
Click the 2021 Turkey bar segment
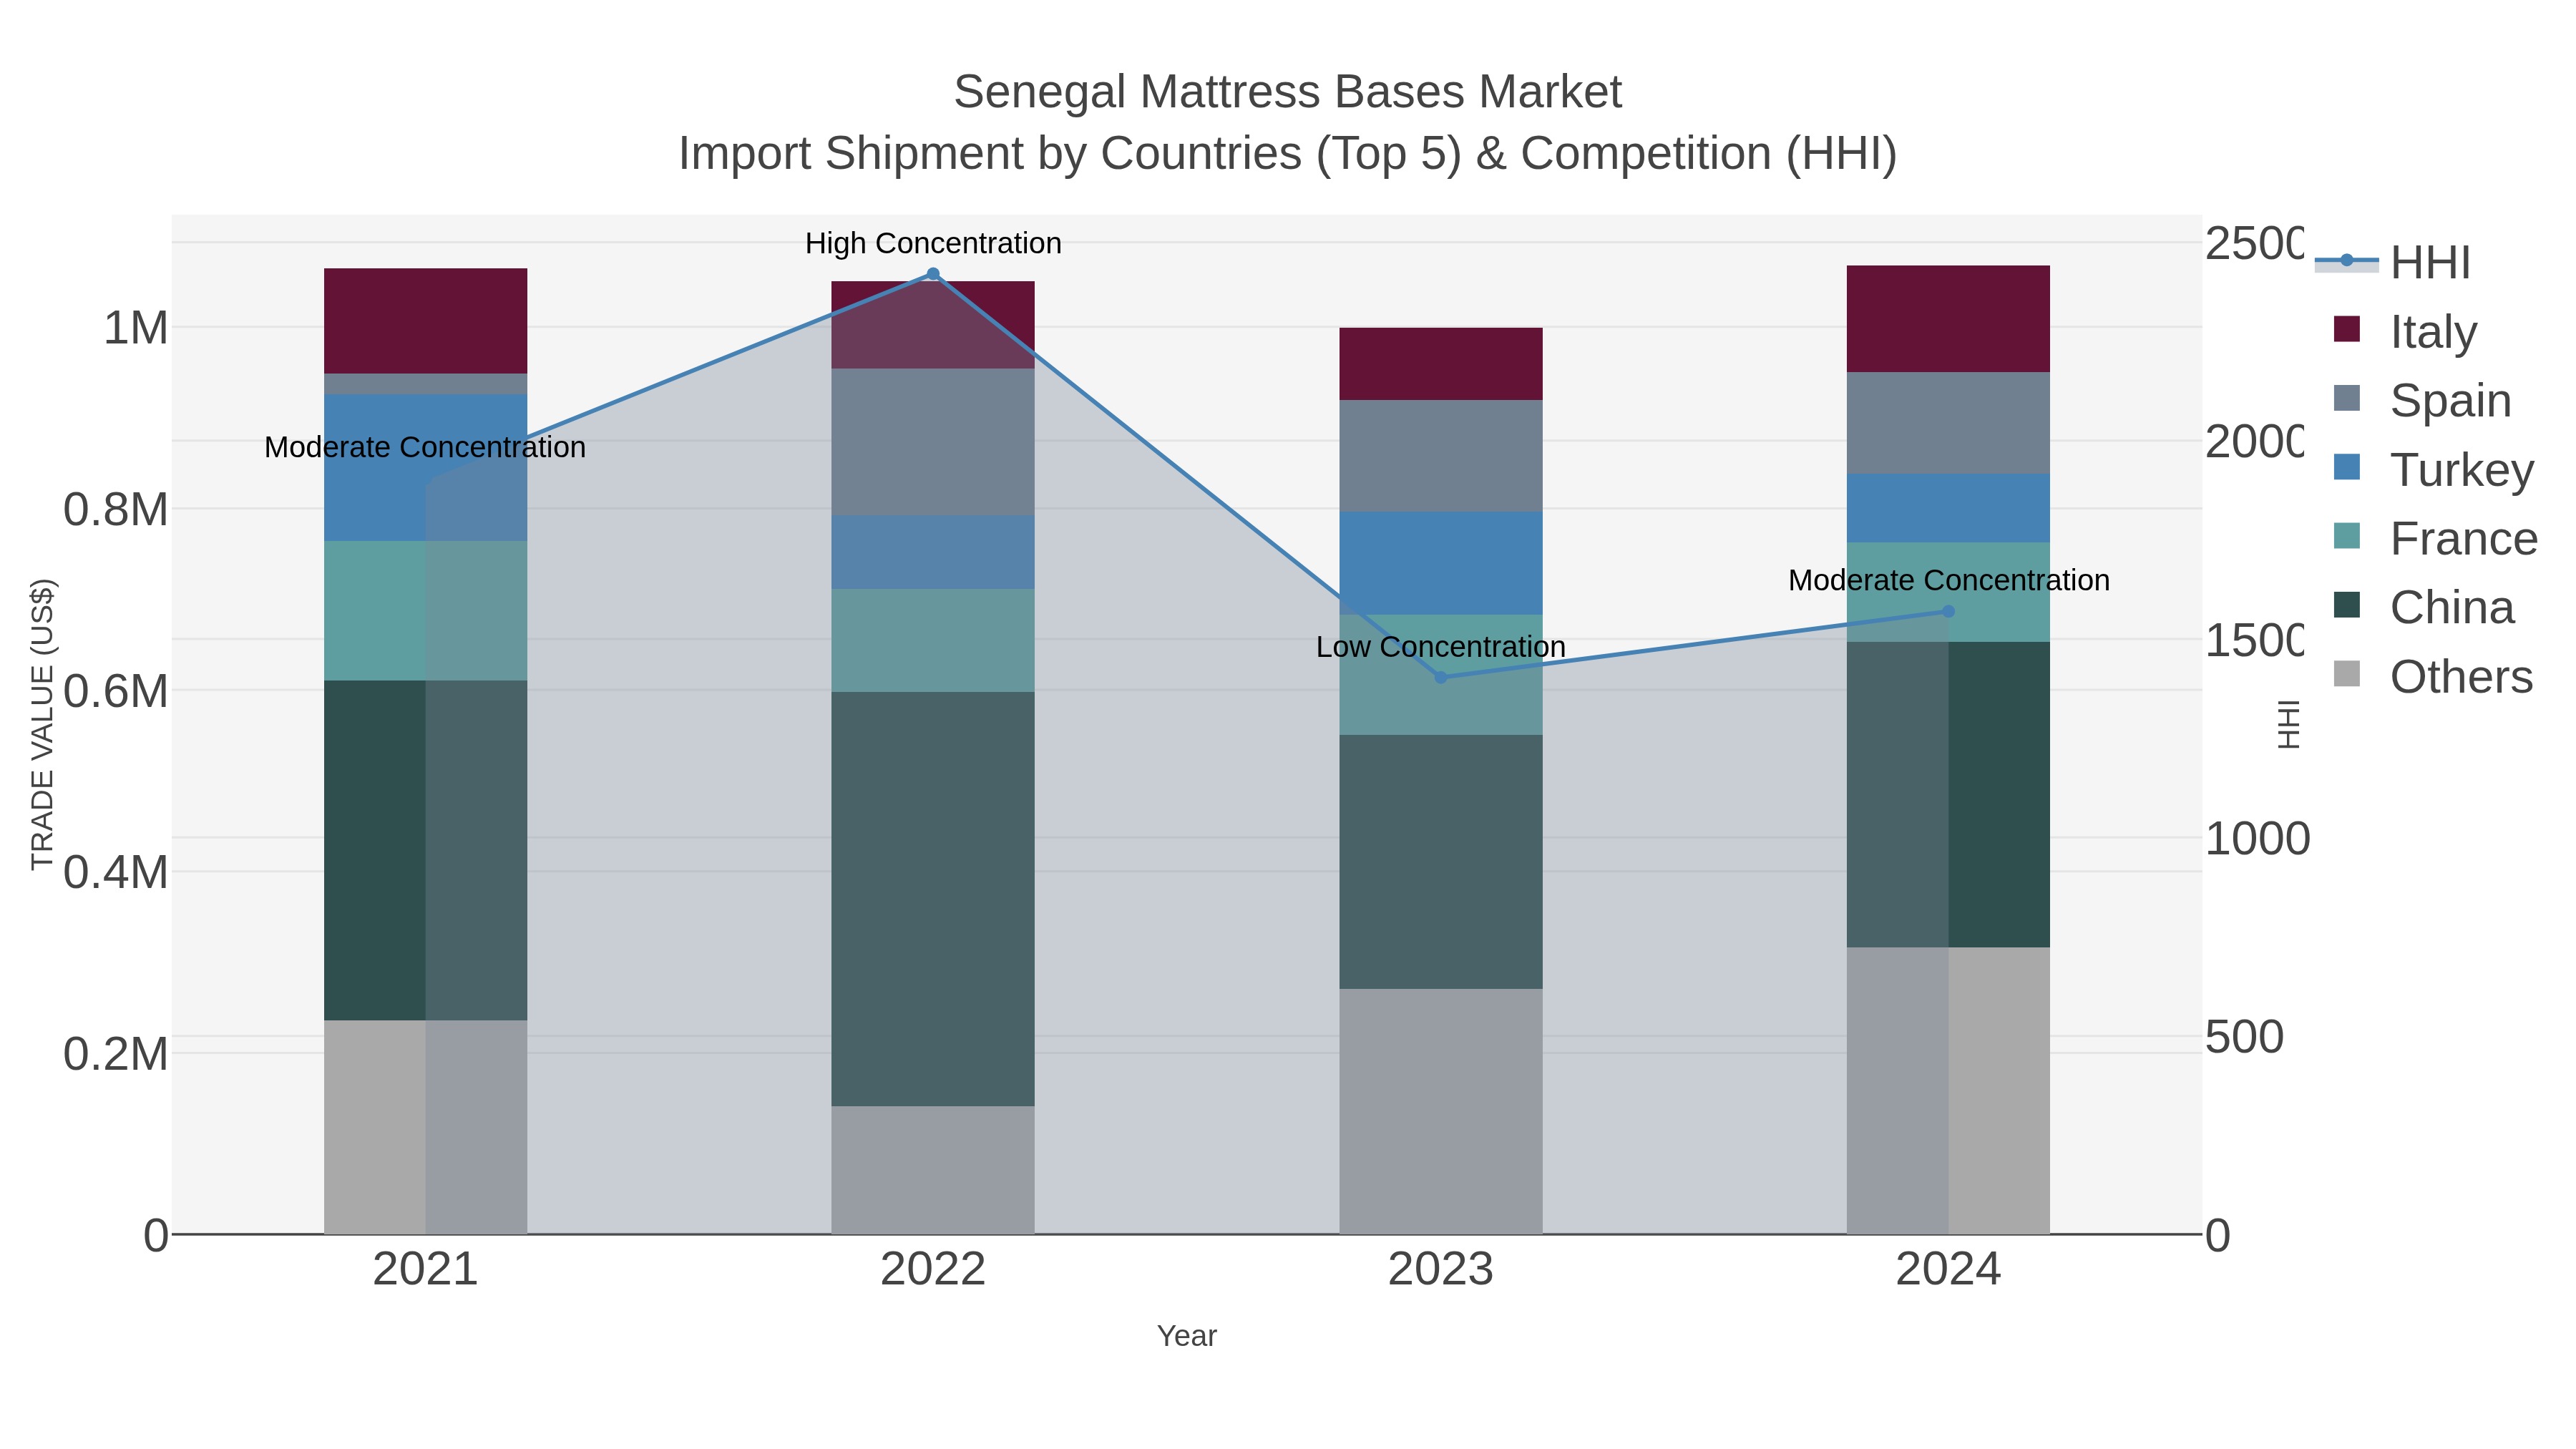pyautogui.click(x=426, y=468)
